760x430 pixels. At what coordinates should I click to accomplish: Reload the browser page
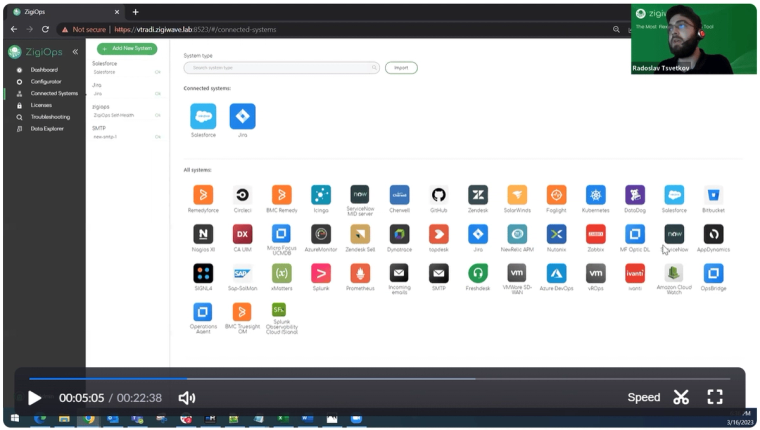pyautogui.click(x=45, y=30)
